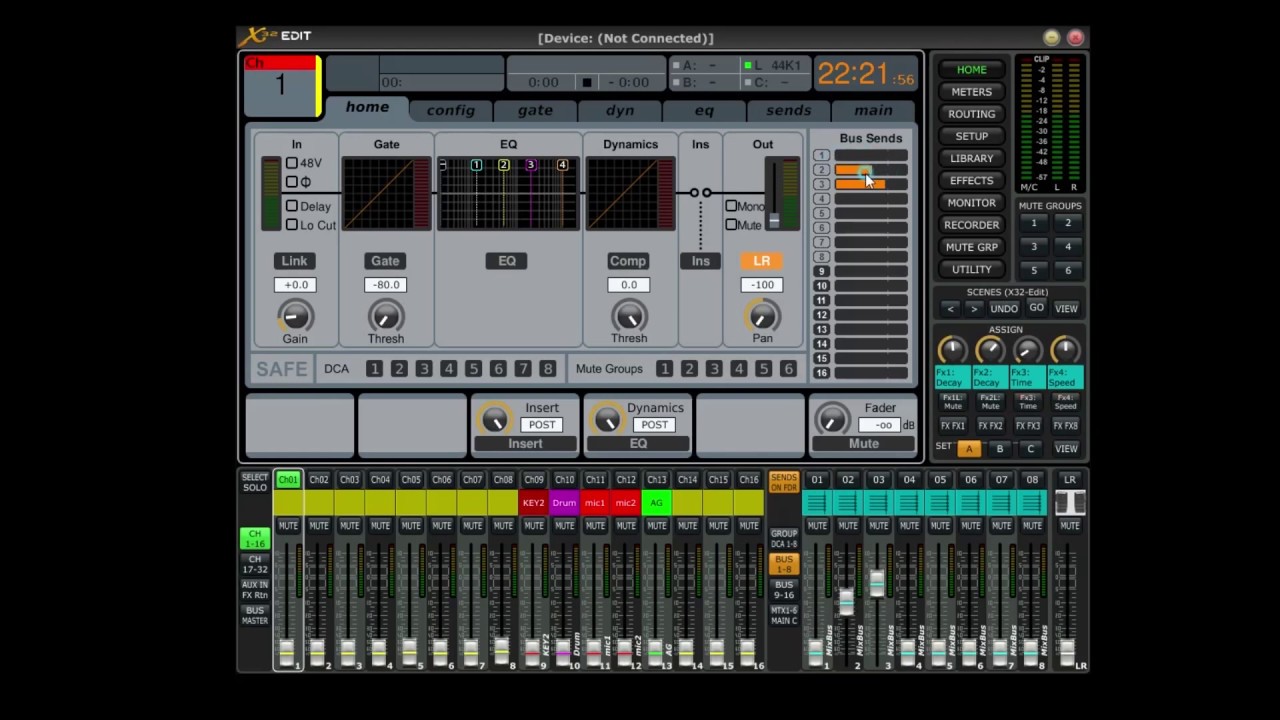Switch to the main tab
Viewport: 1280px width, 720px height.
click(873, 110)
